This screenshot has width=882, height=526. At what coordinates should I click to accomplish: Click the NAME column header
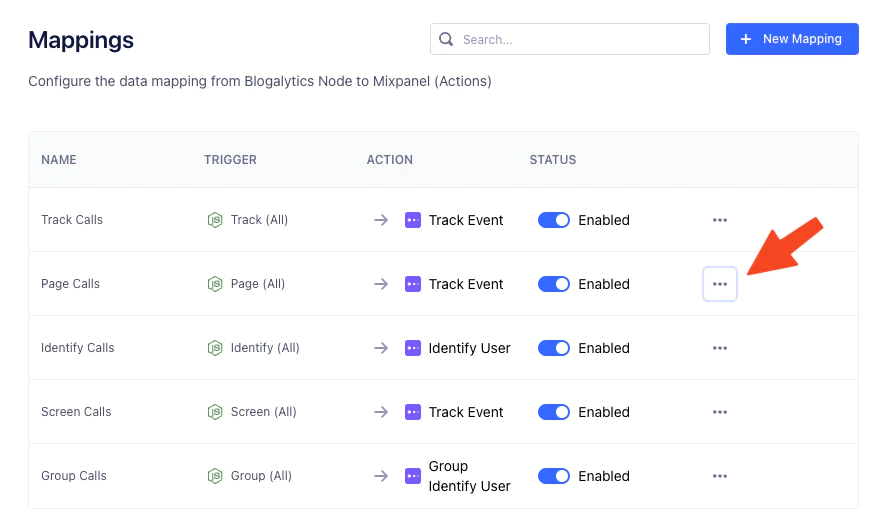(x=59, y=160)
